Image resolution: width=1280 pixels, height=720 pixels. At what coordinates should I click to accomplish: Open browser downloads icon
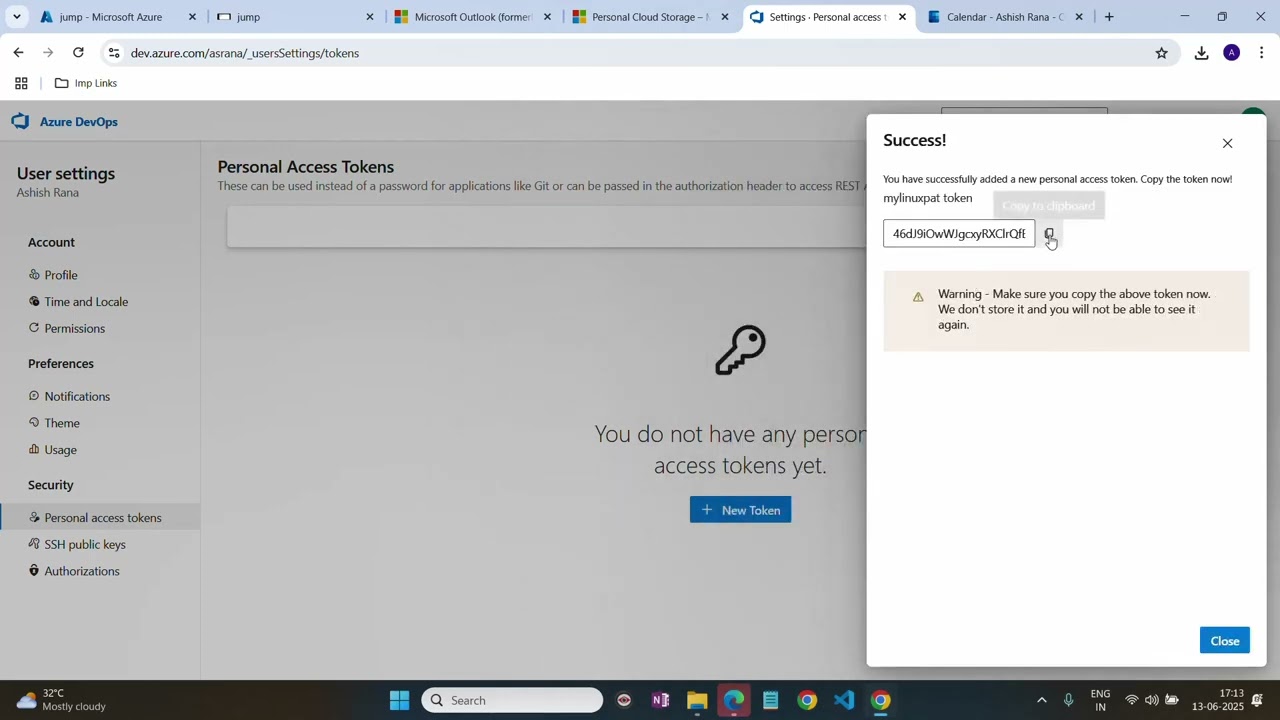coord(1201,53)
